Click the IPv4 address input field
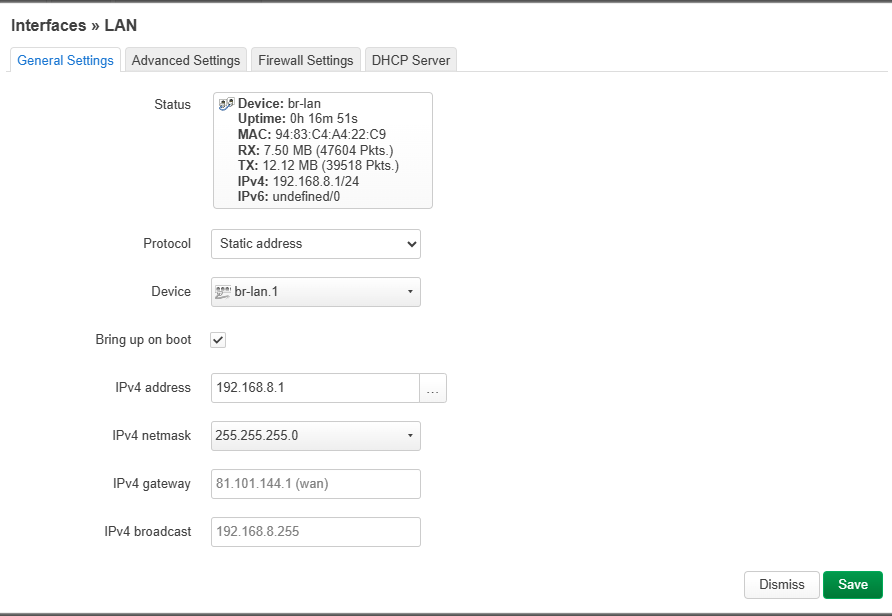 click(315, 388)
